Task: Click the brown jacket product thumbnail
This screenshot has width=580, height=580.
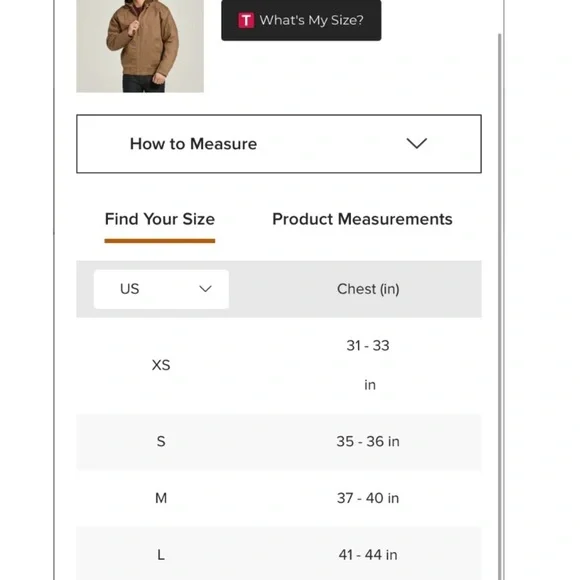Action: (140, 46)
